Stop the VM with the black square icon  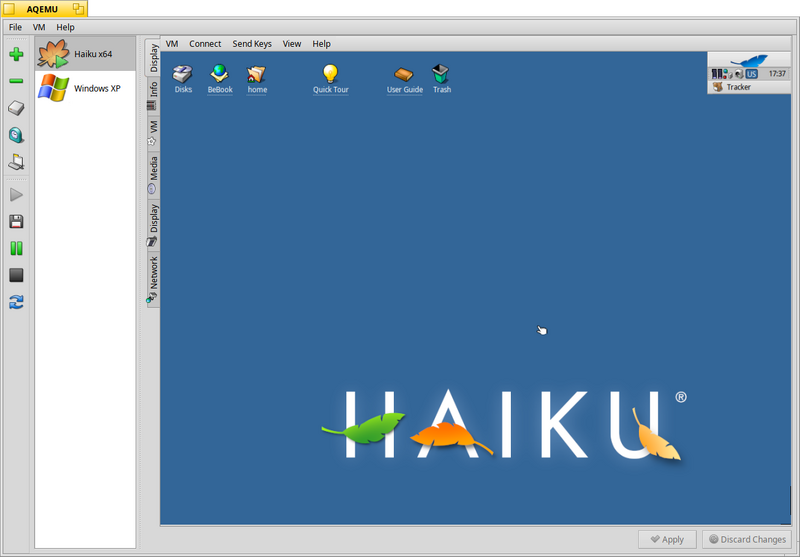point(16,275)
